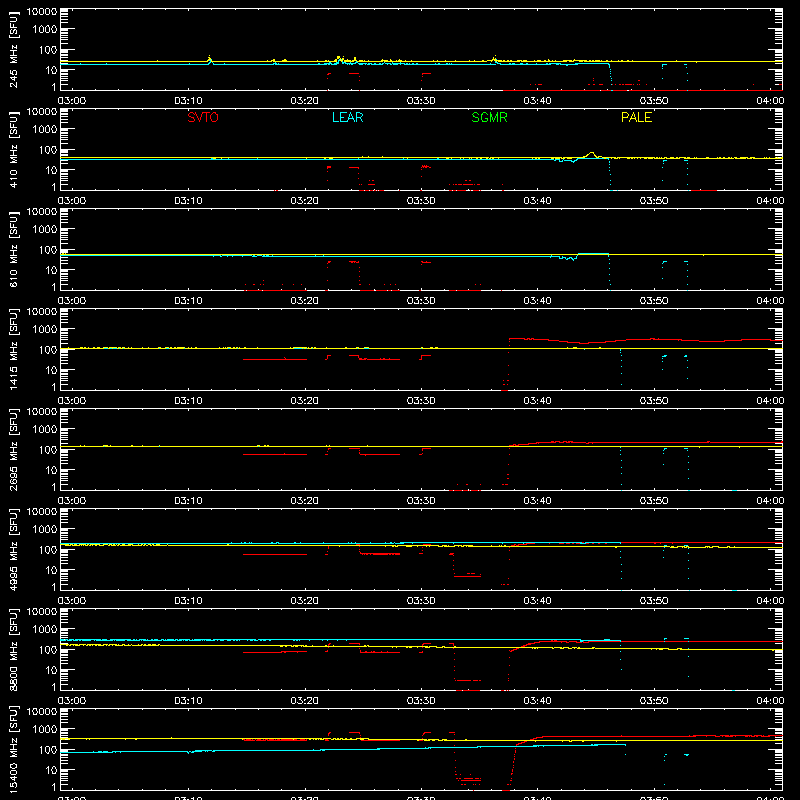Click 03:20 tick label under 245 MHz panel
Screen dimensions: 800x800
point(305,101)
